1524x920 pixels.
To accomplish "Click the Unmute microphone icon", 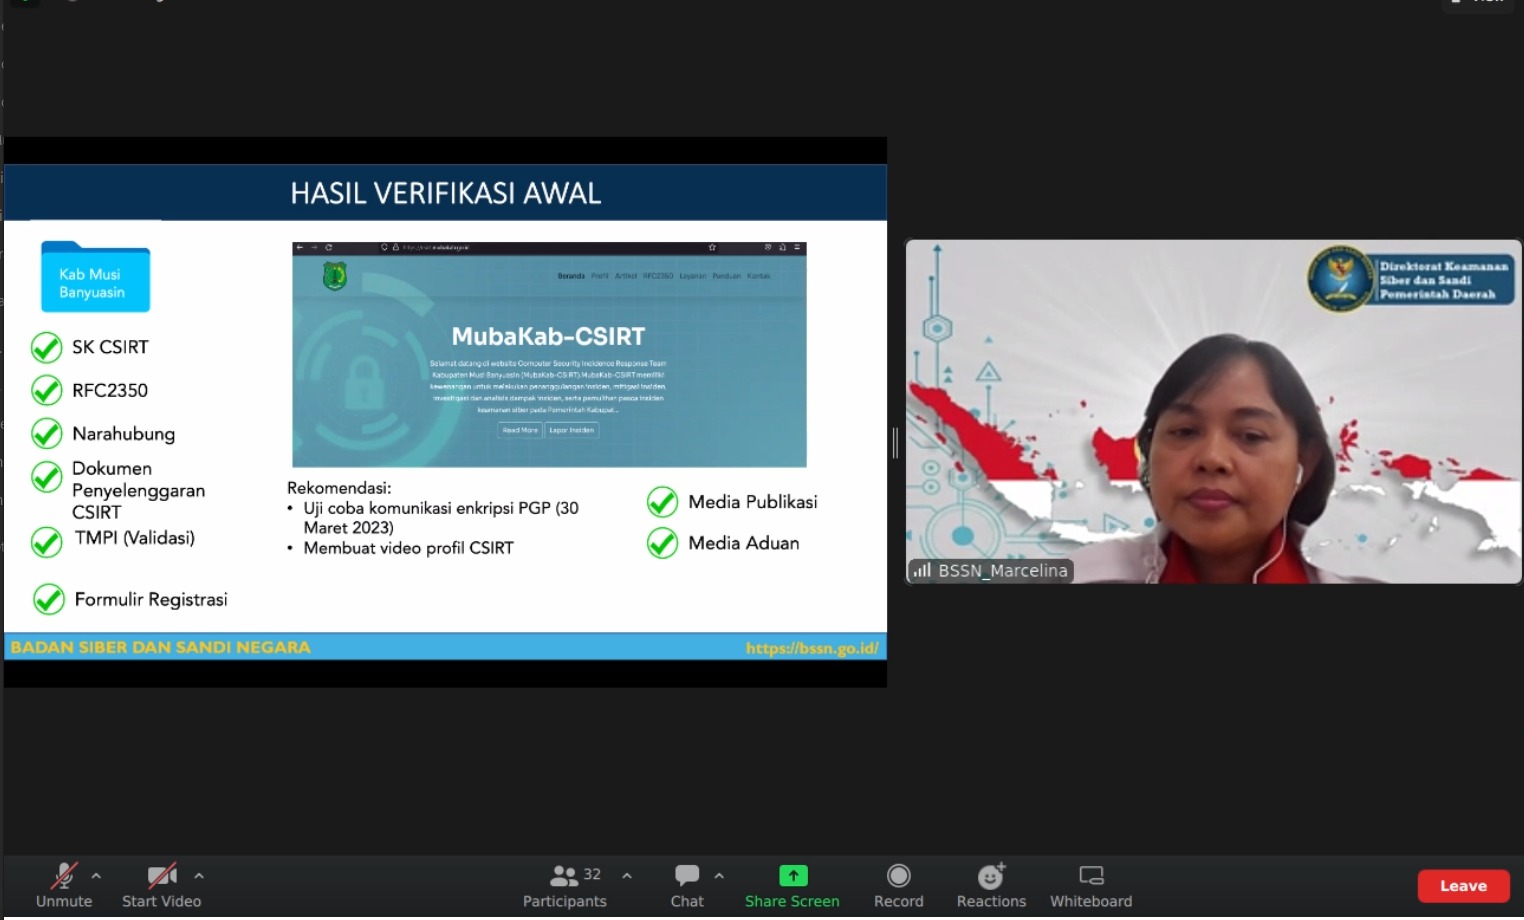I will click(64, 877).
